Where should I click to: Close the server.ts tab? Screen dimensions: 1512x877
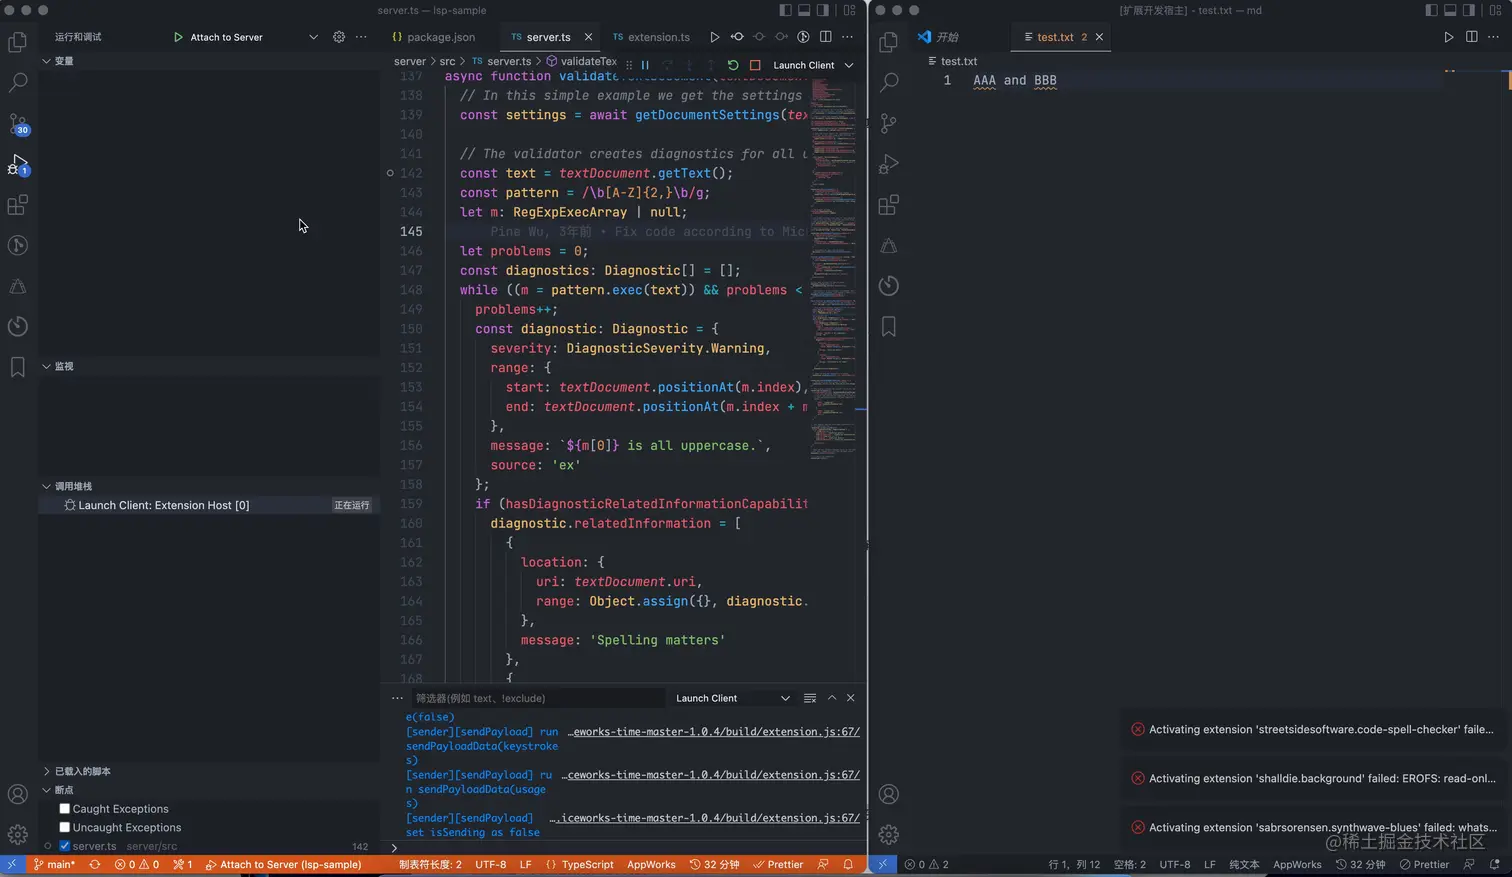pyautogui.click(x=588, y=37)
